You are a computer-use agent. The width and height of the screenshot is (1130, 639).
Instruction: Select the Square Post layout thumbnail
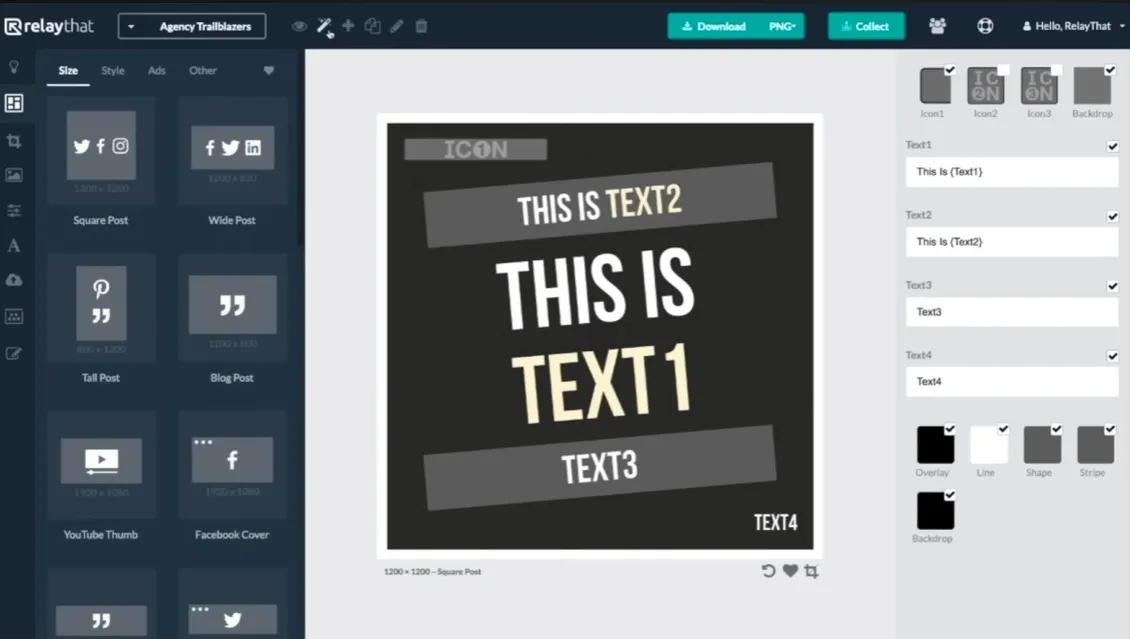click(x=101, y=153)
